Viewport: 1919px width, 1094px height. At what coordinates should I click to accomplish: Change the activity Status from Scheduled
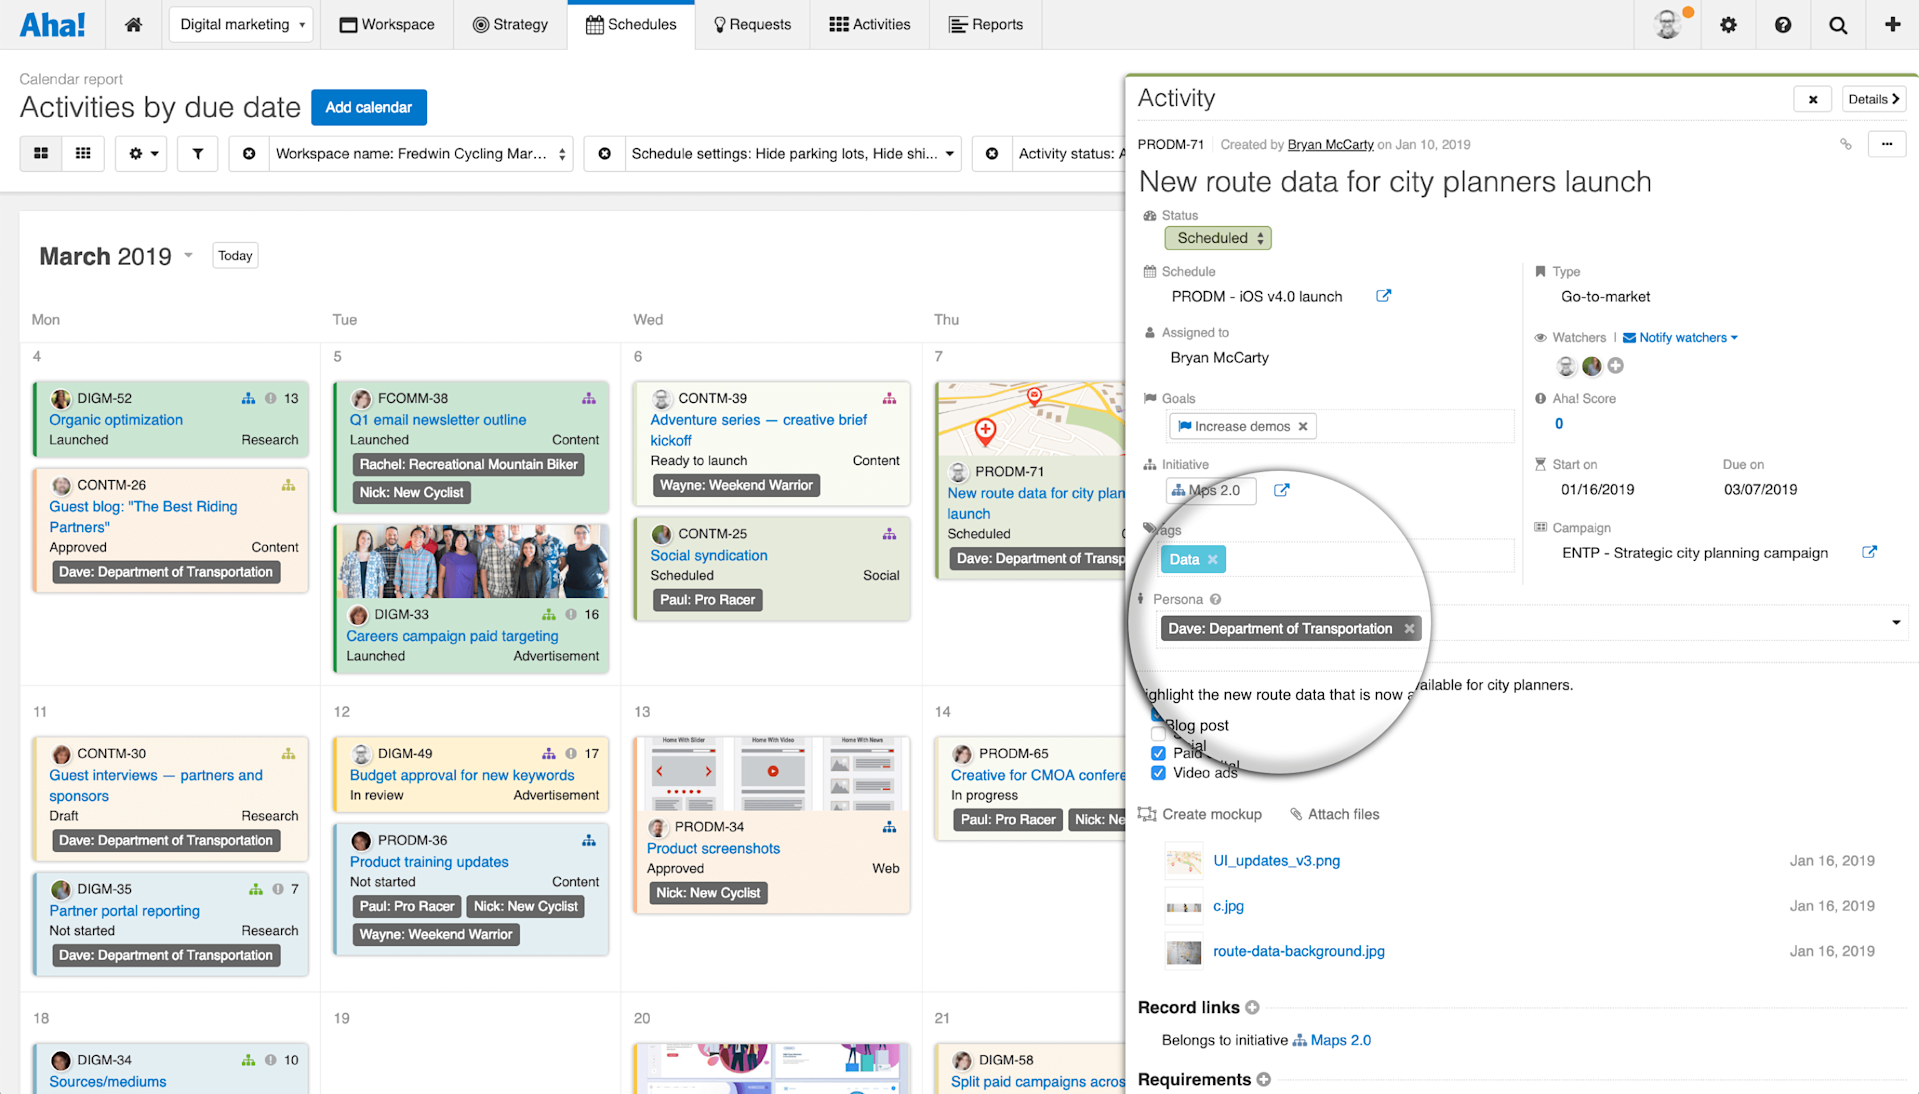click(1217, 238)
